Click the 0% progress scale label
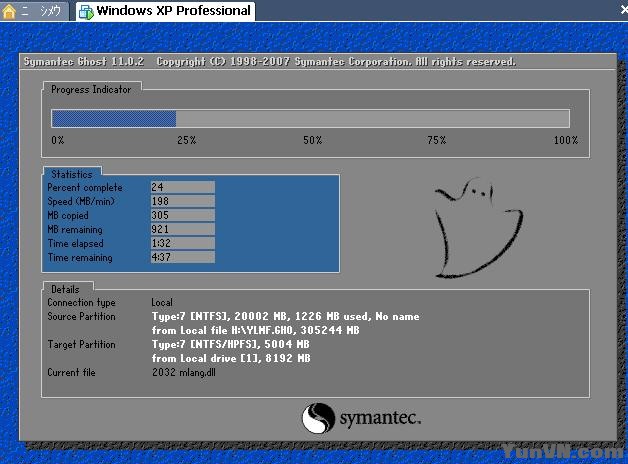This screenshot has height=464, width=628. [x=58, y=140]
